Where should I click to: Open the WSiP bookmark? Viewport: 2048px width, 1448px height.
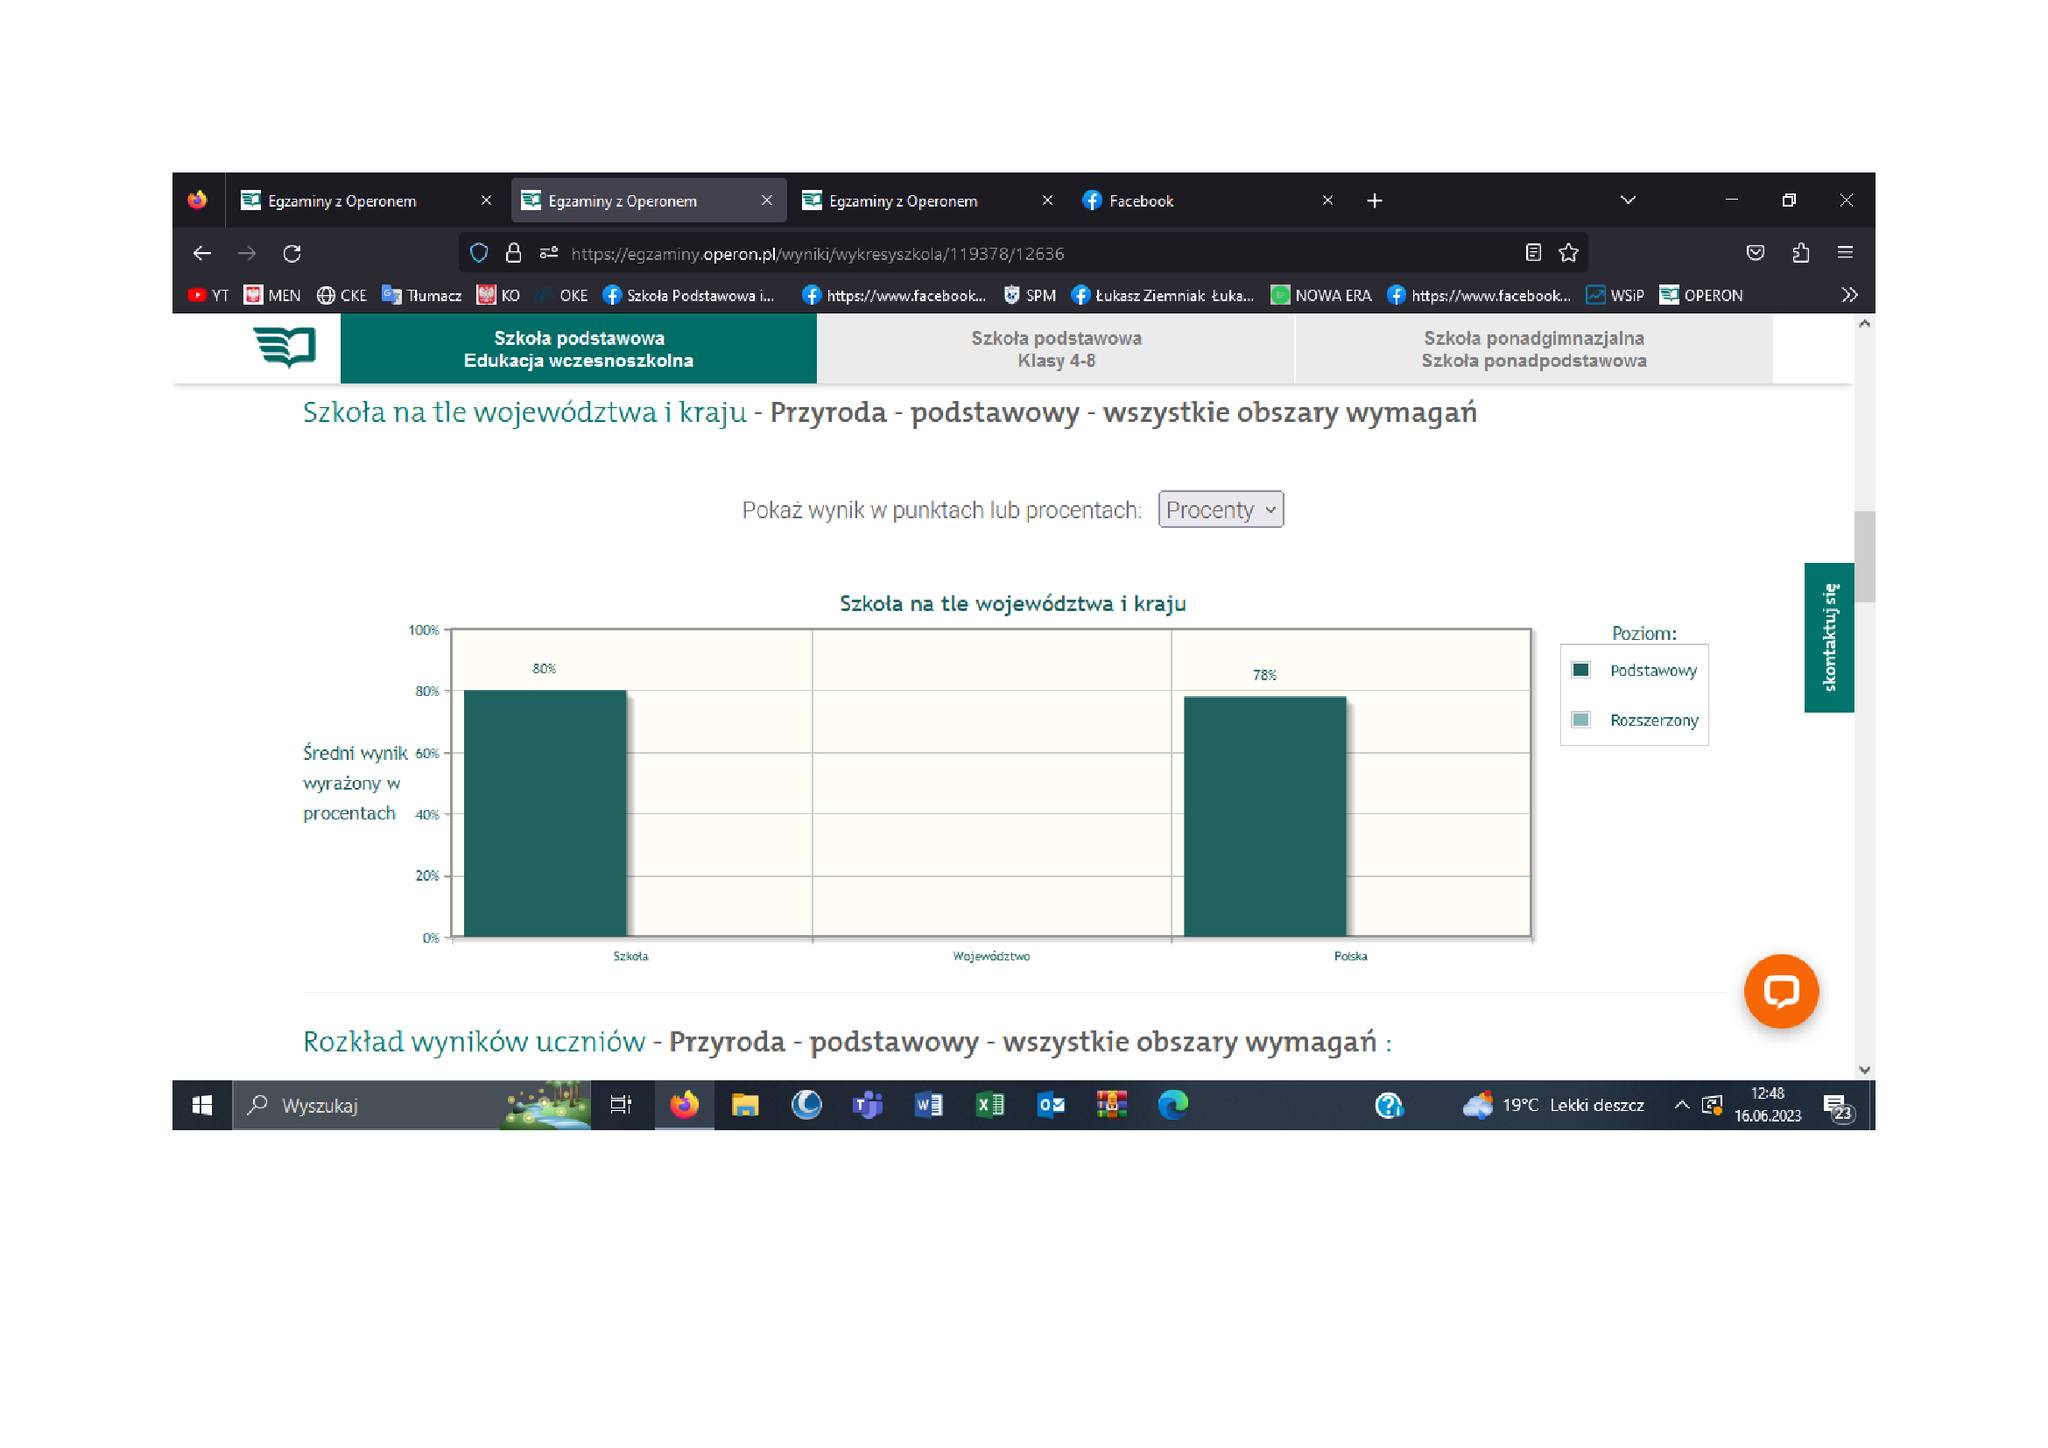pyautogui.click(x=1615, y=295)
